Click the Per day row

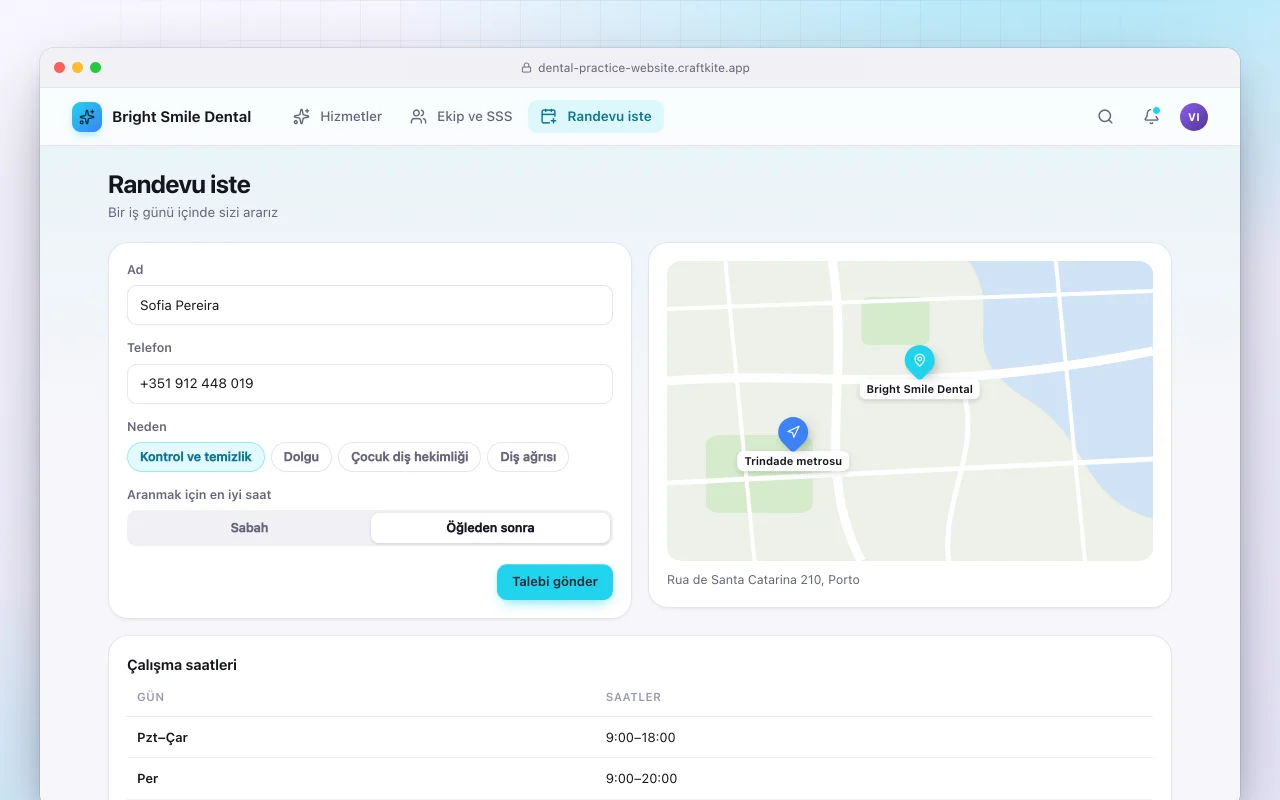click(x=640, y=779)
